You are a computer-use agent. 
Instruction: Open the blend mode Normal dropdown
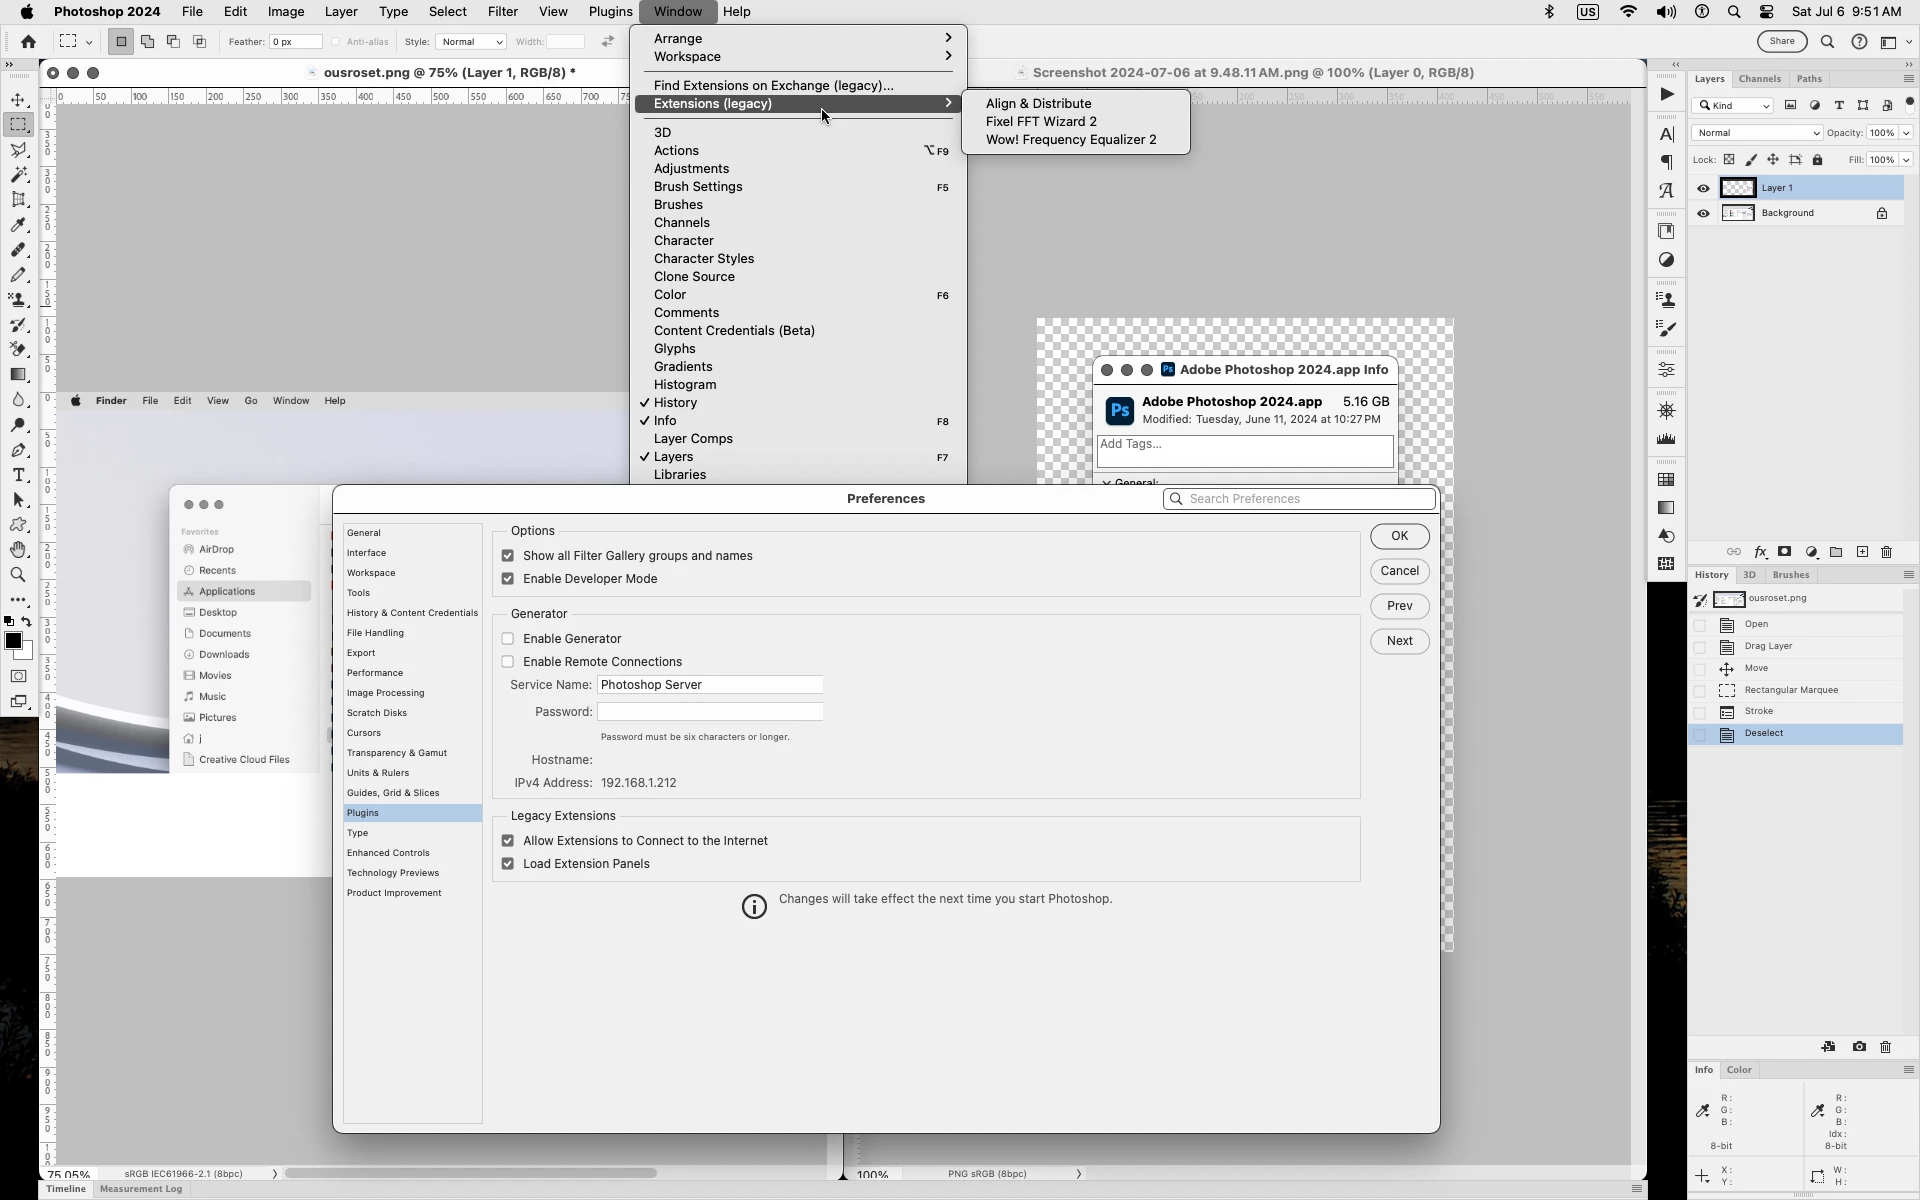pyautogui.click(x=1757, y=133)
